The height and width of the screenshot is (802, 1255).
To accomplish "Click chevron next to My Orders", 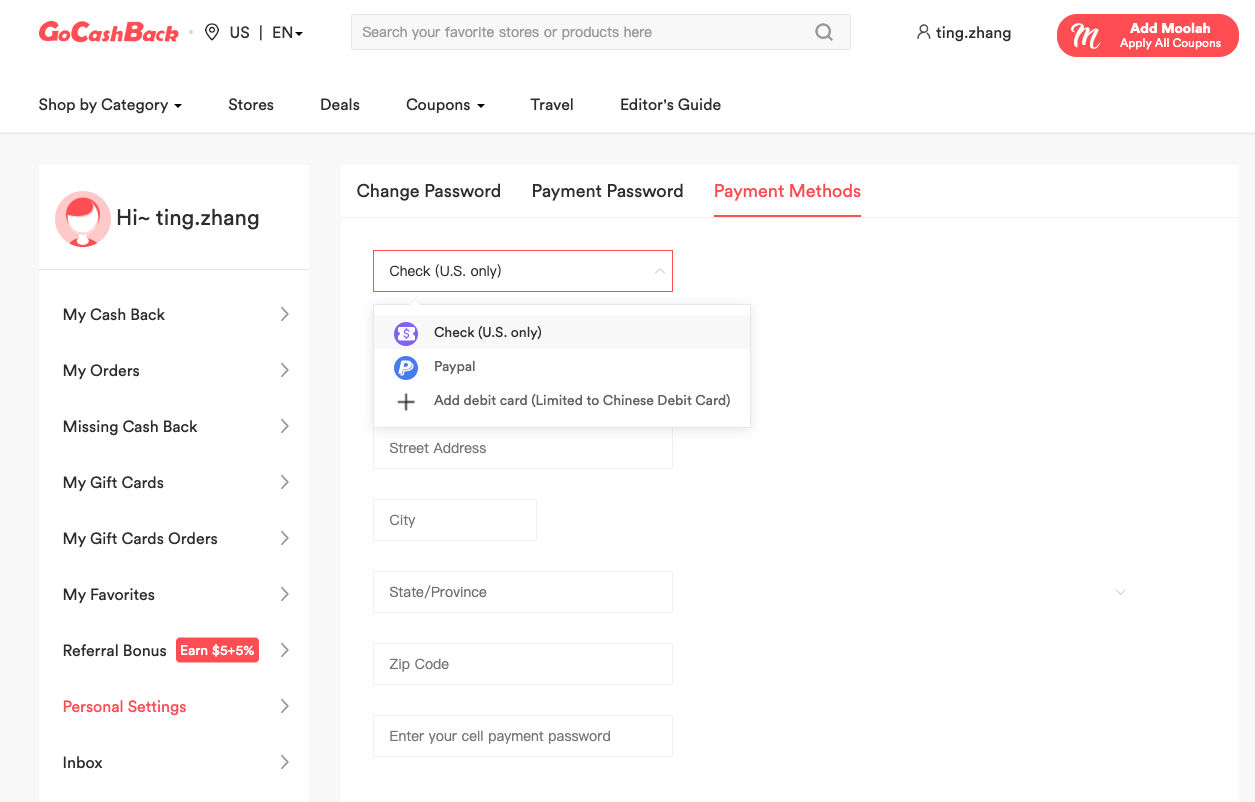I will tap(284, 370).
